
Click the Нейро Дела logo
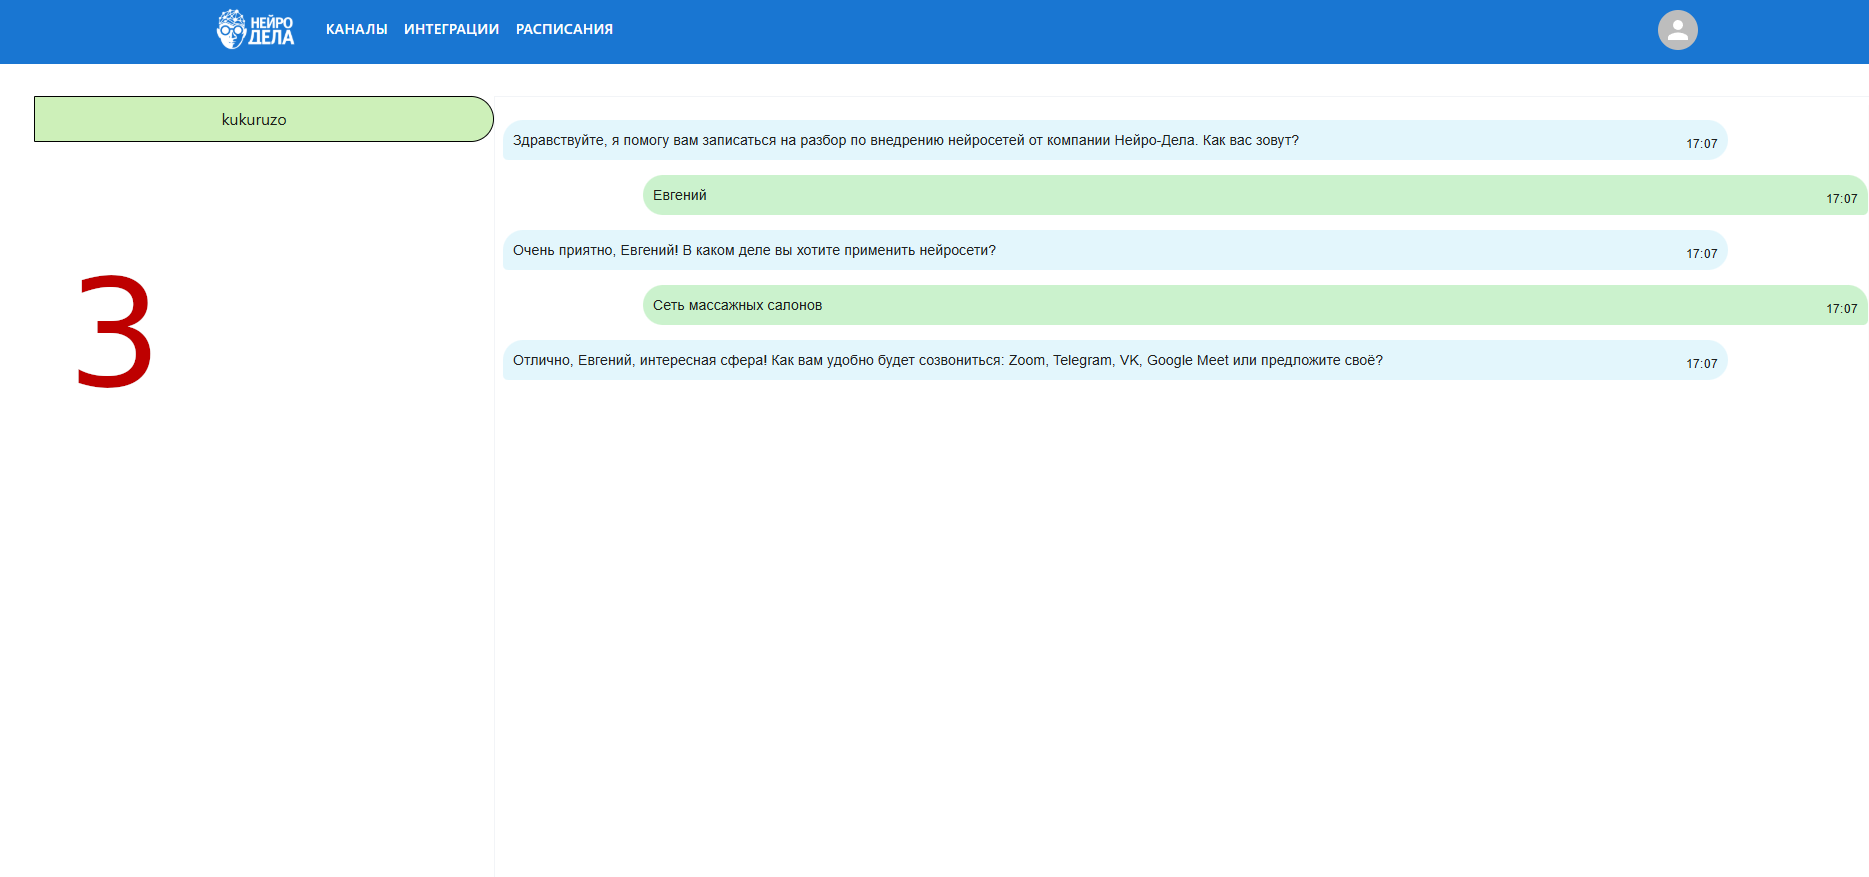pos(255,29)
